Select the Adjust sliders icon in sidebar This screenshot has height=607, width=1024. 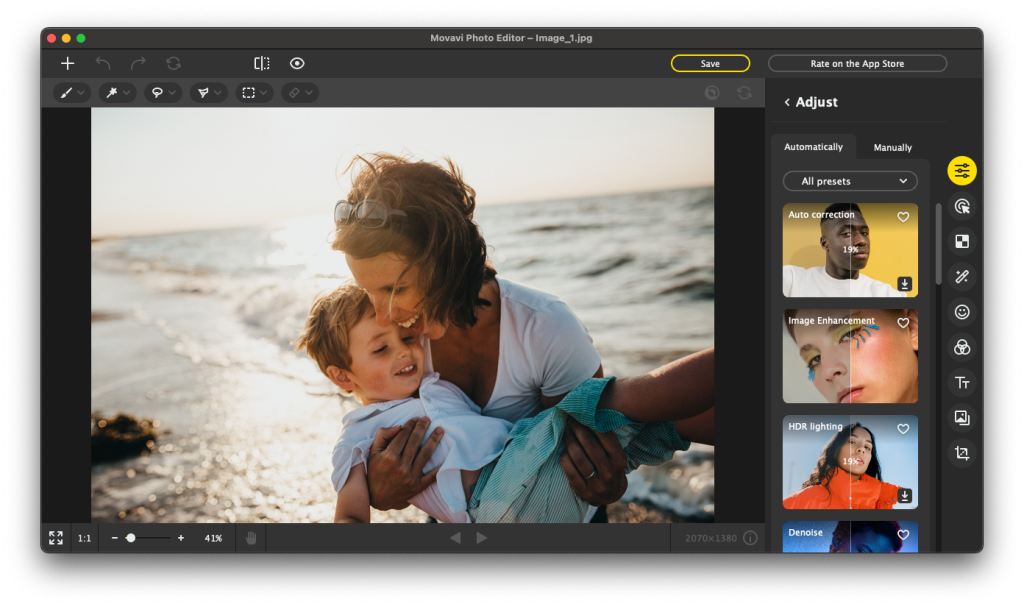pyautogui.click(x=961, y=170)
